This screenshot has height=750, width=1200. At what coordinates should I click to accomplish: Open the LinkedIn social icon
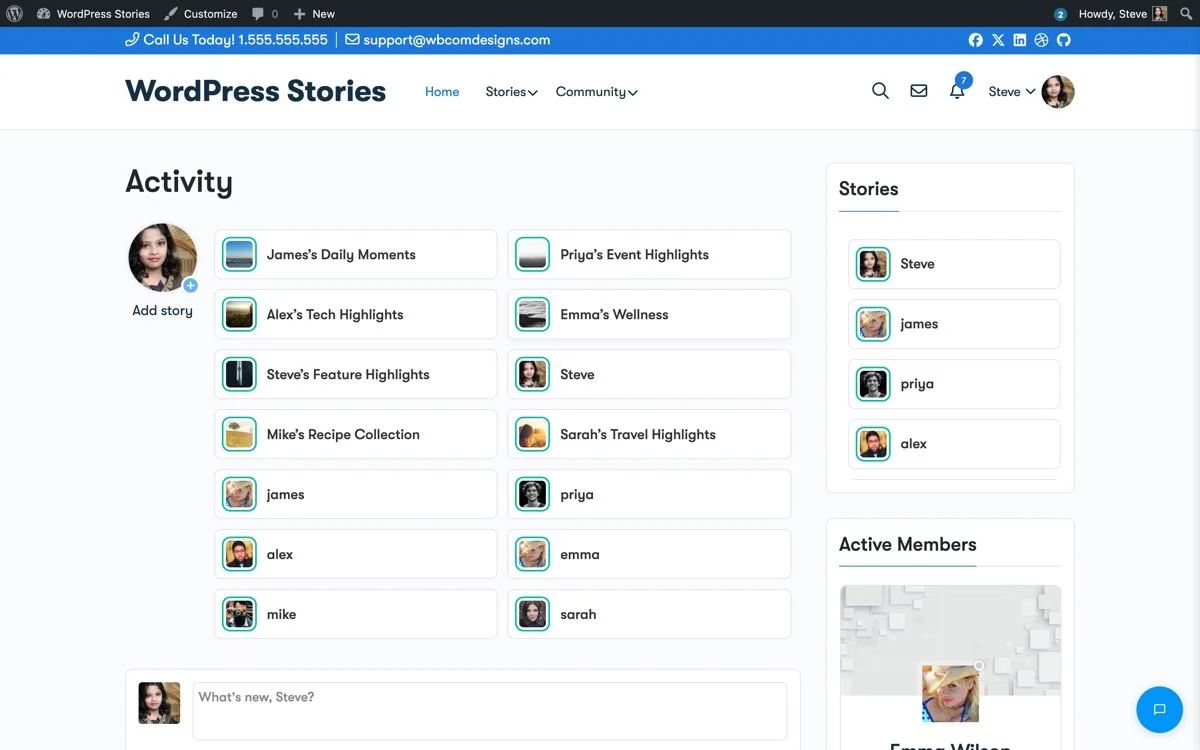point(1020,40)
